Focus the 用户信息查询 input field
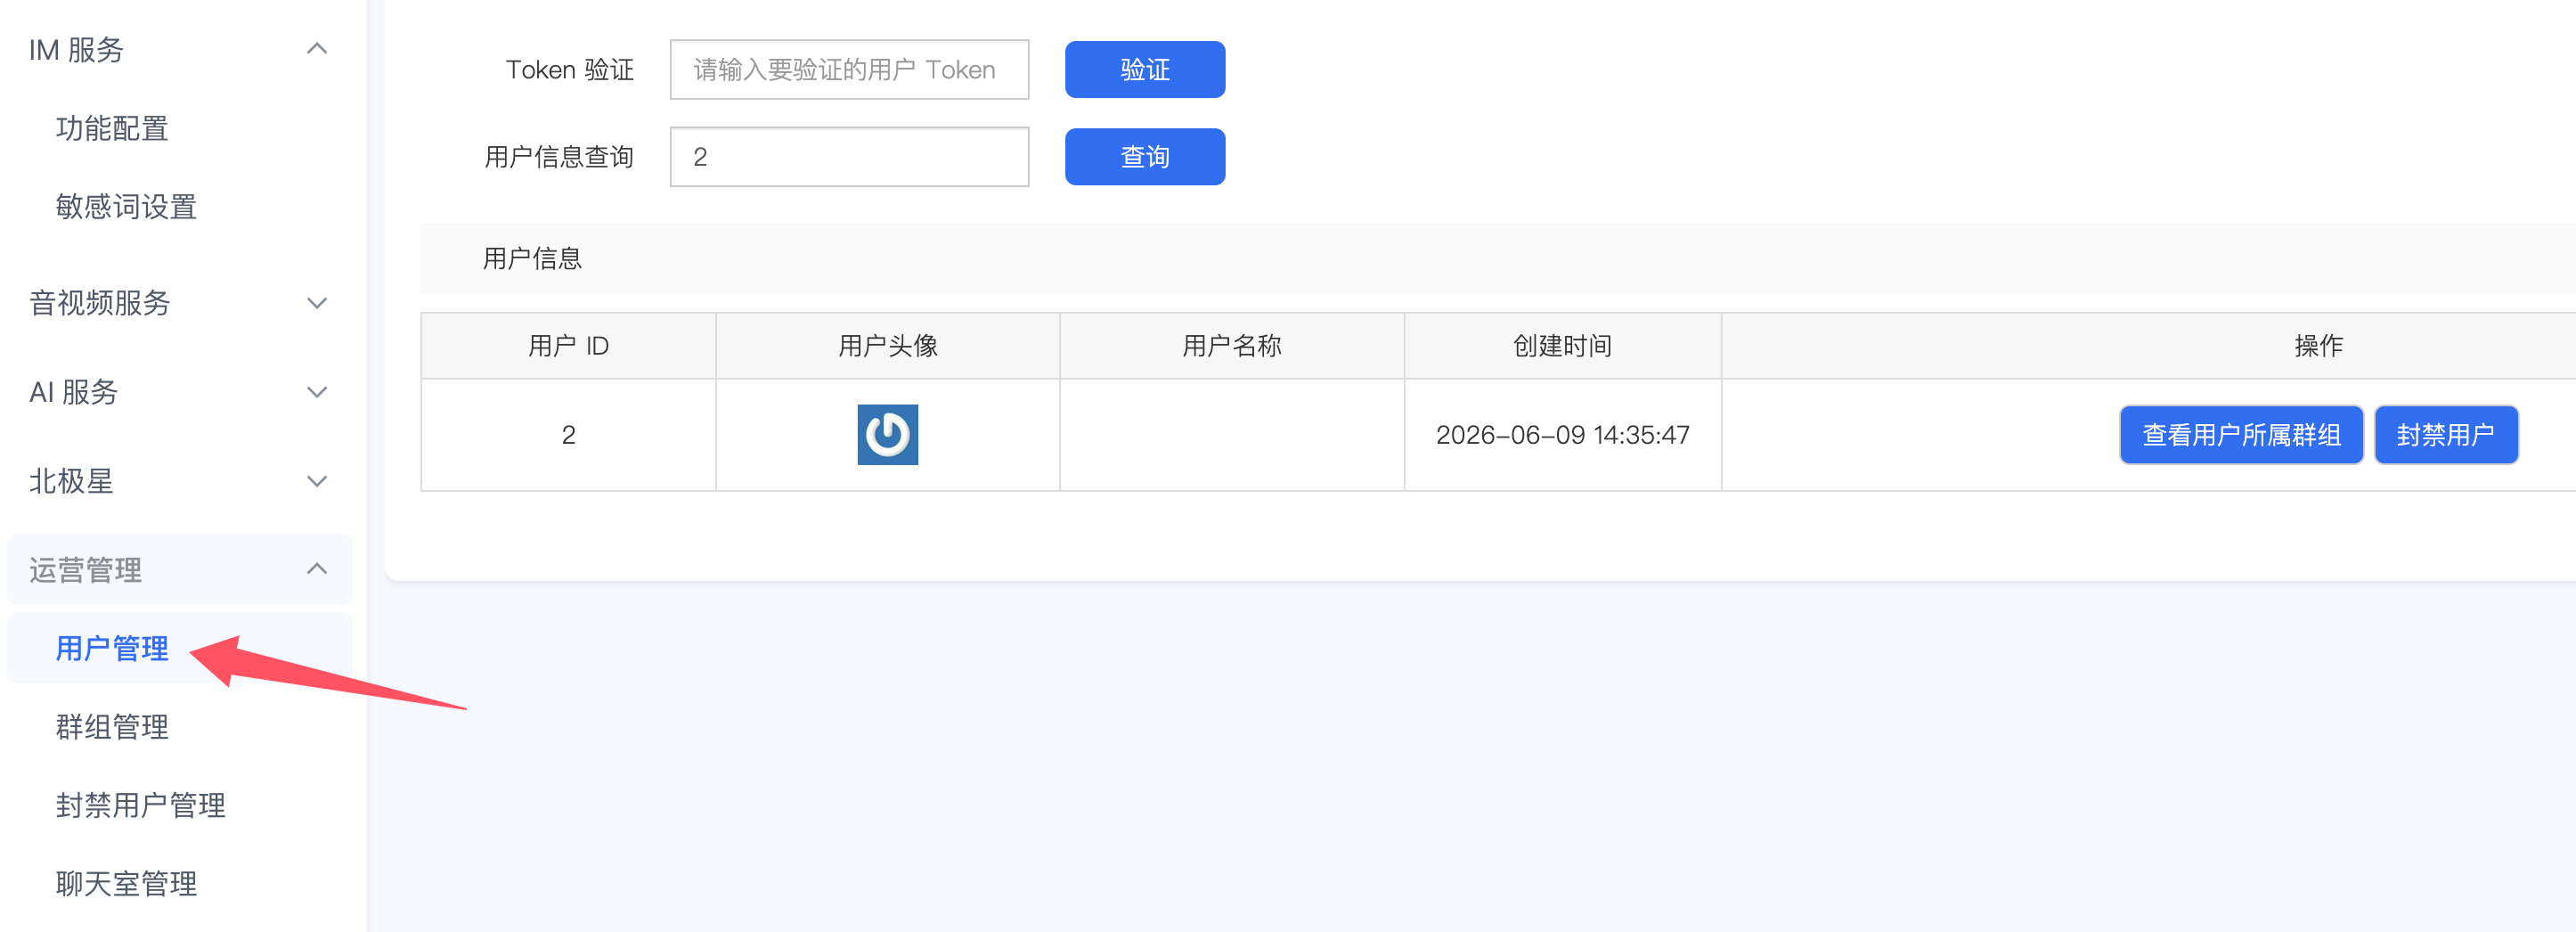 849,157
